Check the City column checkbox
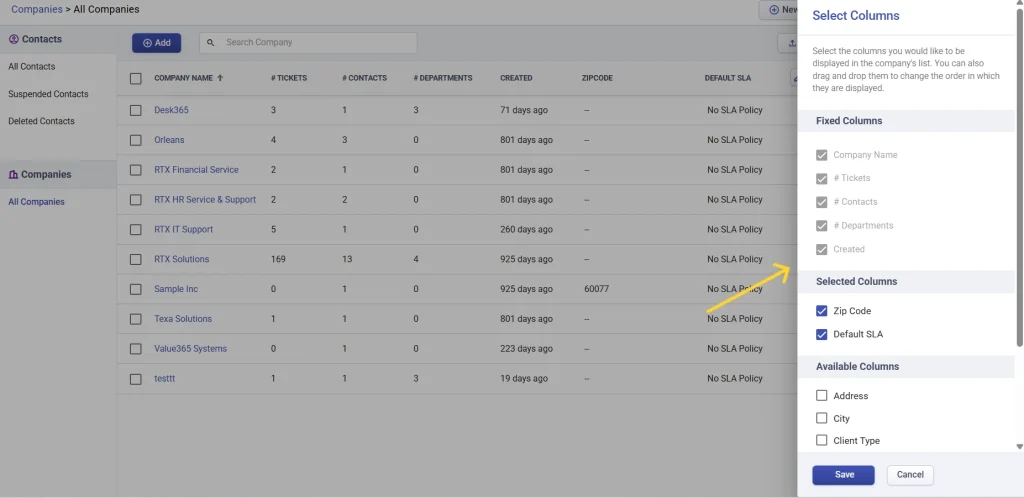 click(x=822, y=418)
